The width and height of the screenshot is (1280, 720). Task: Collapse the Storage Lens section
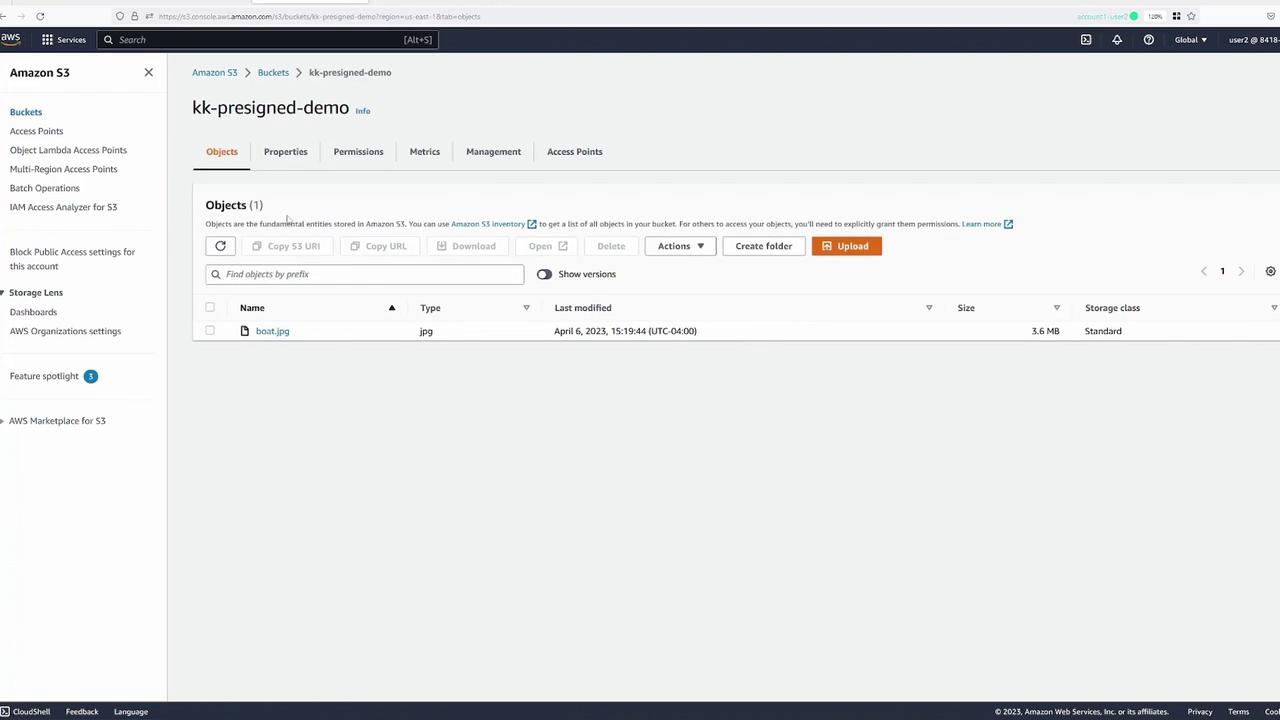3,292
